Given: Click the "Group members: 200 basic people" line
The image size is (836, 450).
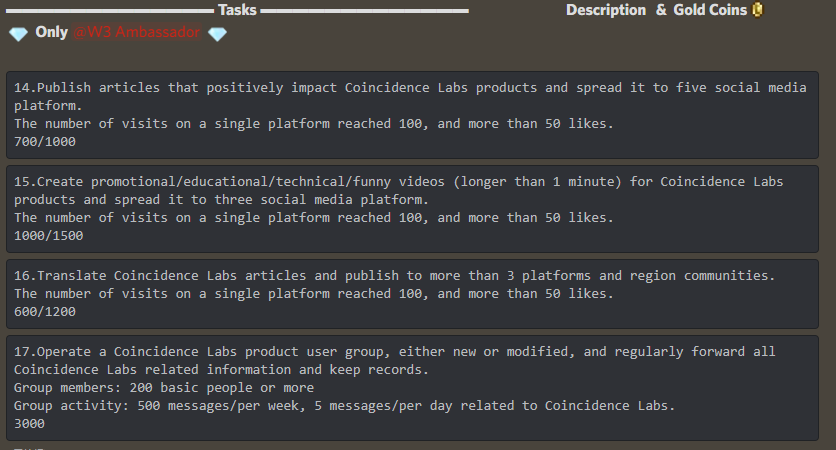Looking at the screenshot, I should [x=164, y=388].
